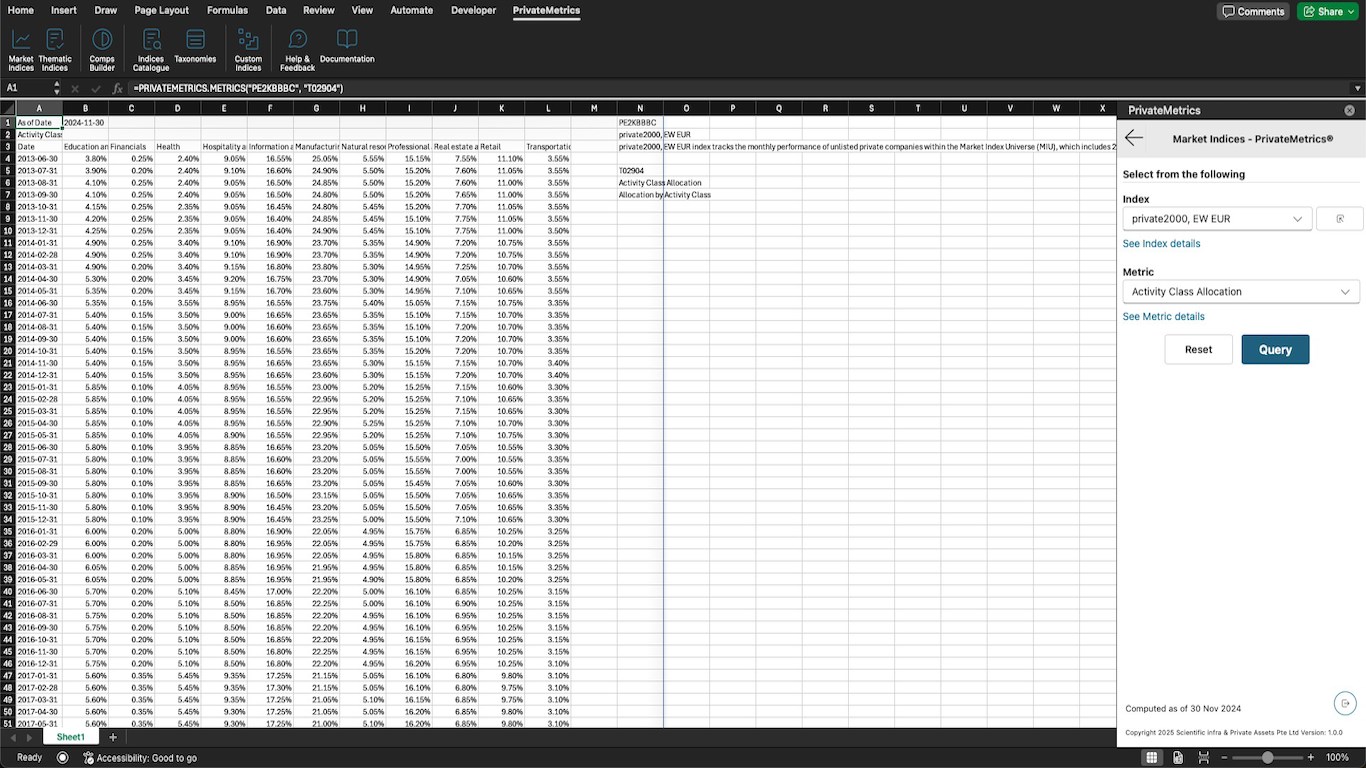Open the Comments button
This screenshot has width=1366, height=768.
click(x=1253, y=11)
